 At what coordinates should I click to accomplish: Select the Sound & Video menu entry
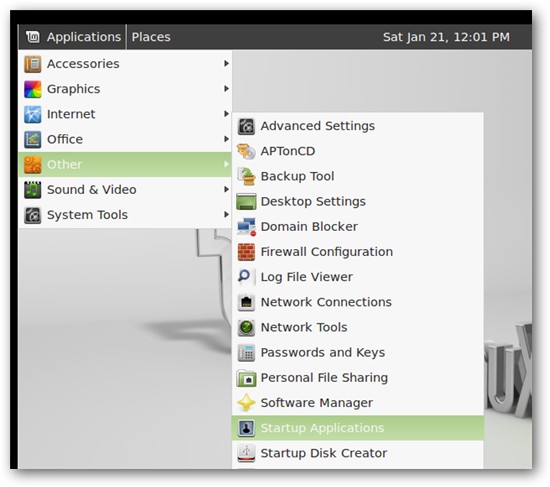coord(125,190)
